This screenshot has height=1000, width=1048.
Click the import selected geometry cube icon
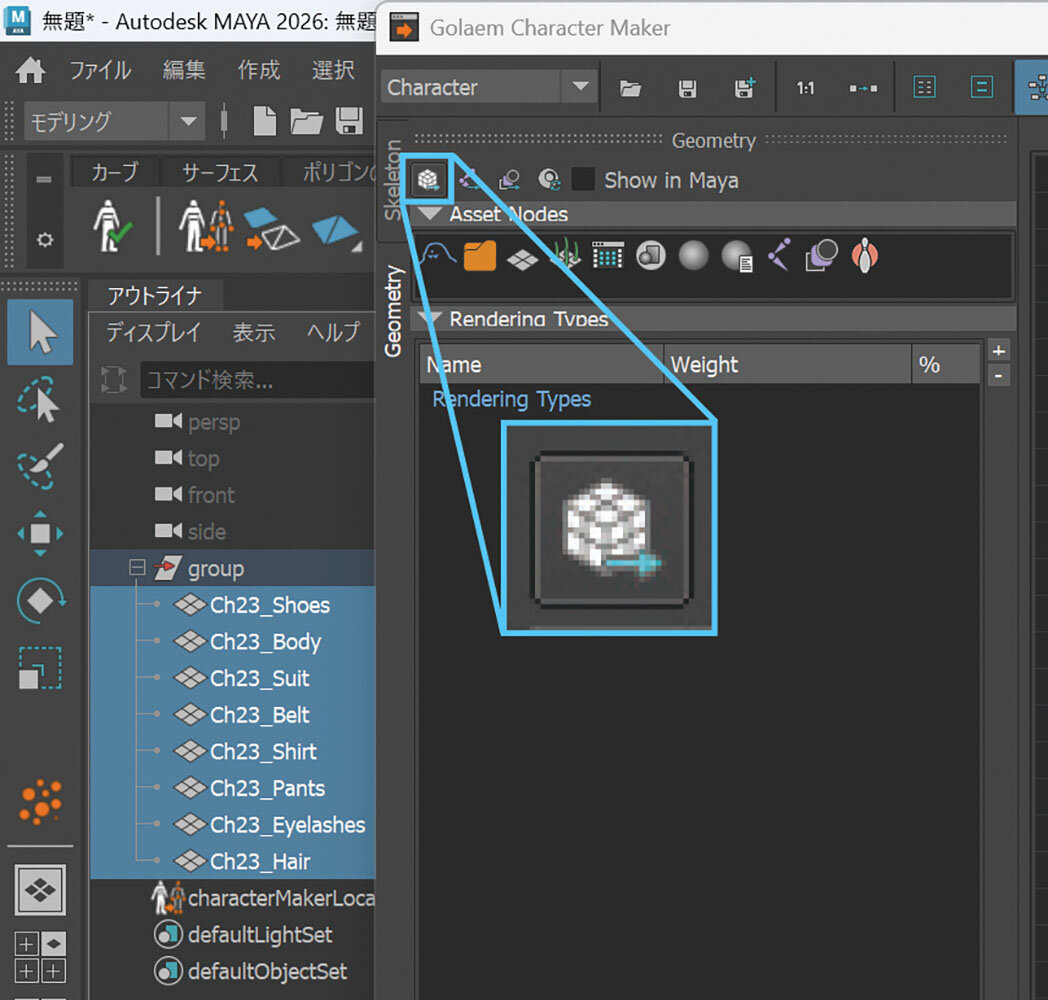pyautogui.click(x=428, y=180)
